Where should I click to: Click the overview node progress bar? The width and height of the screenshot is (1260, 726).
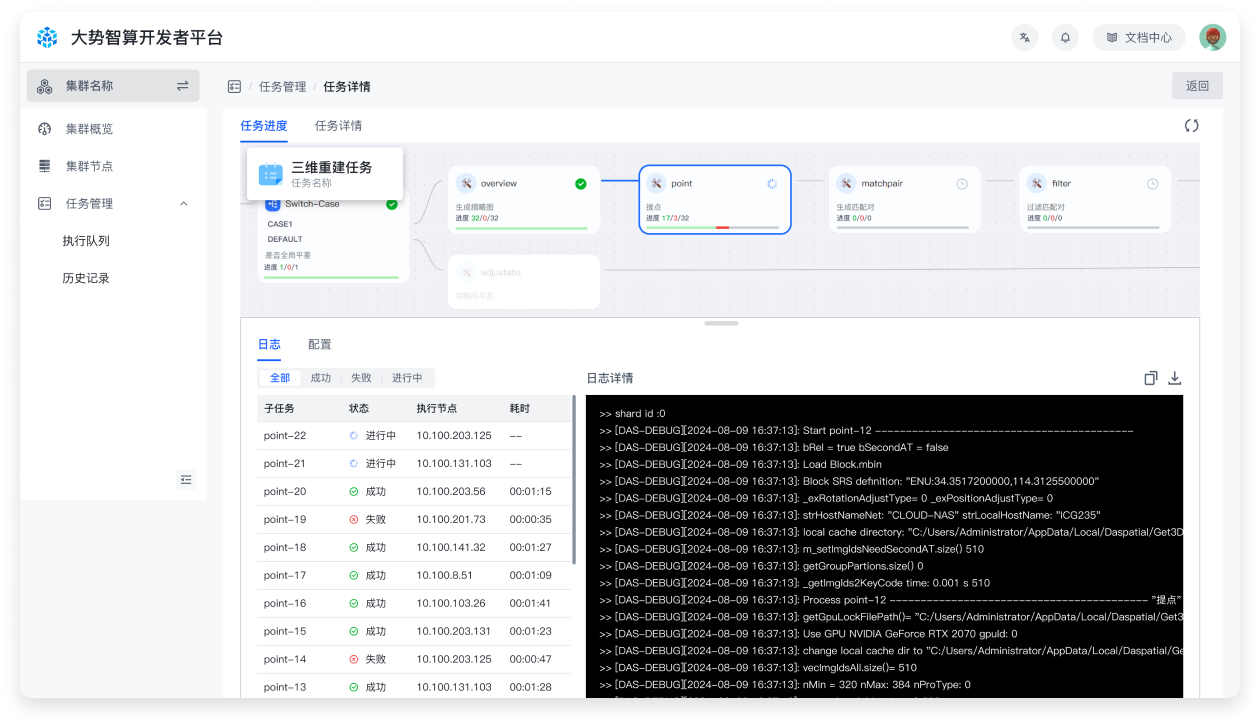[522, 228]
